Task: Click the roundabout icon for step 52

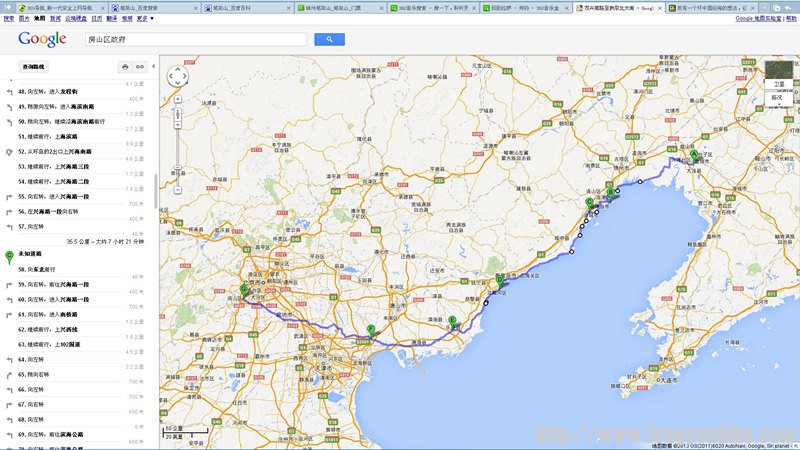Action: 9,151
